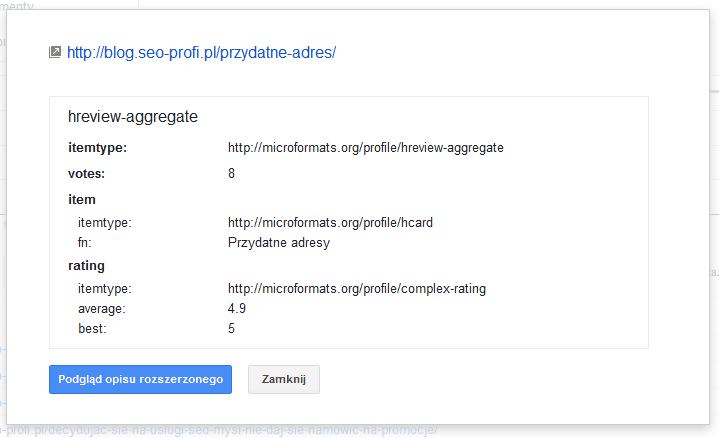Image resolution: width=719 pixels, height=438 pixels.
Task: Select the bold votes label
Action: tap(87, 174)
